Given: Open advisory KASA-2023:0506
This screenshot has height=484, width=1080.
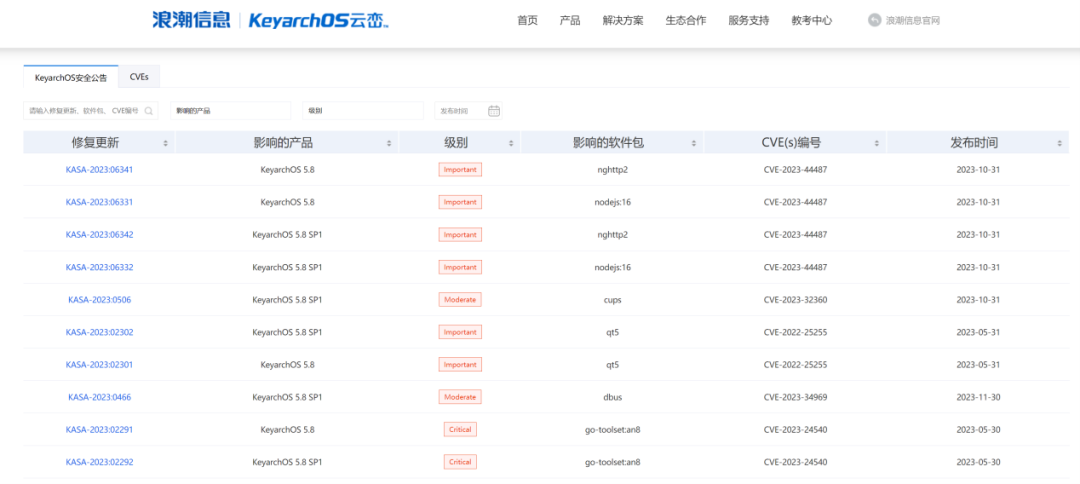Looking at the screenshot, I should (x=99, y=299).
